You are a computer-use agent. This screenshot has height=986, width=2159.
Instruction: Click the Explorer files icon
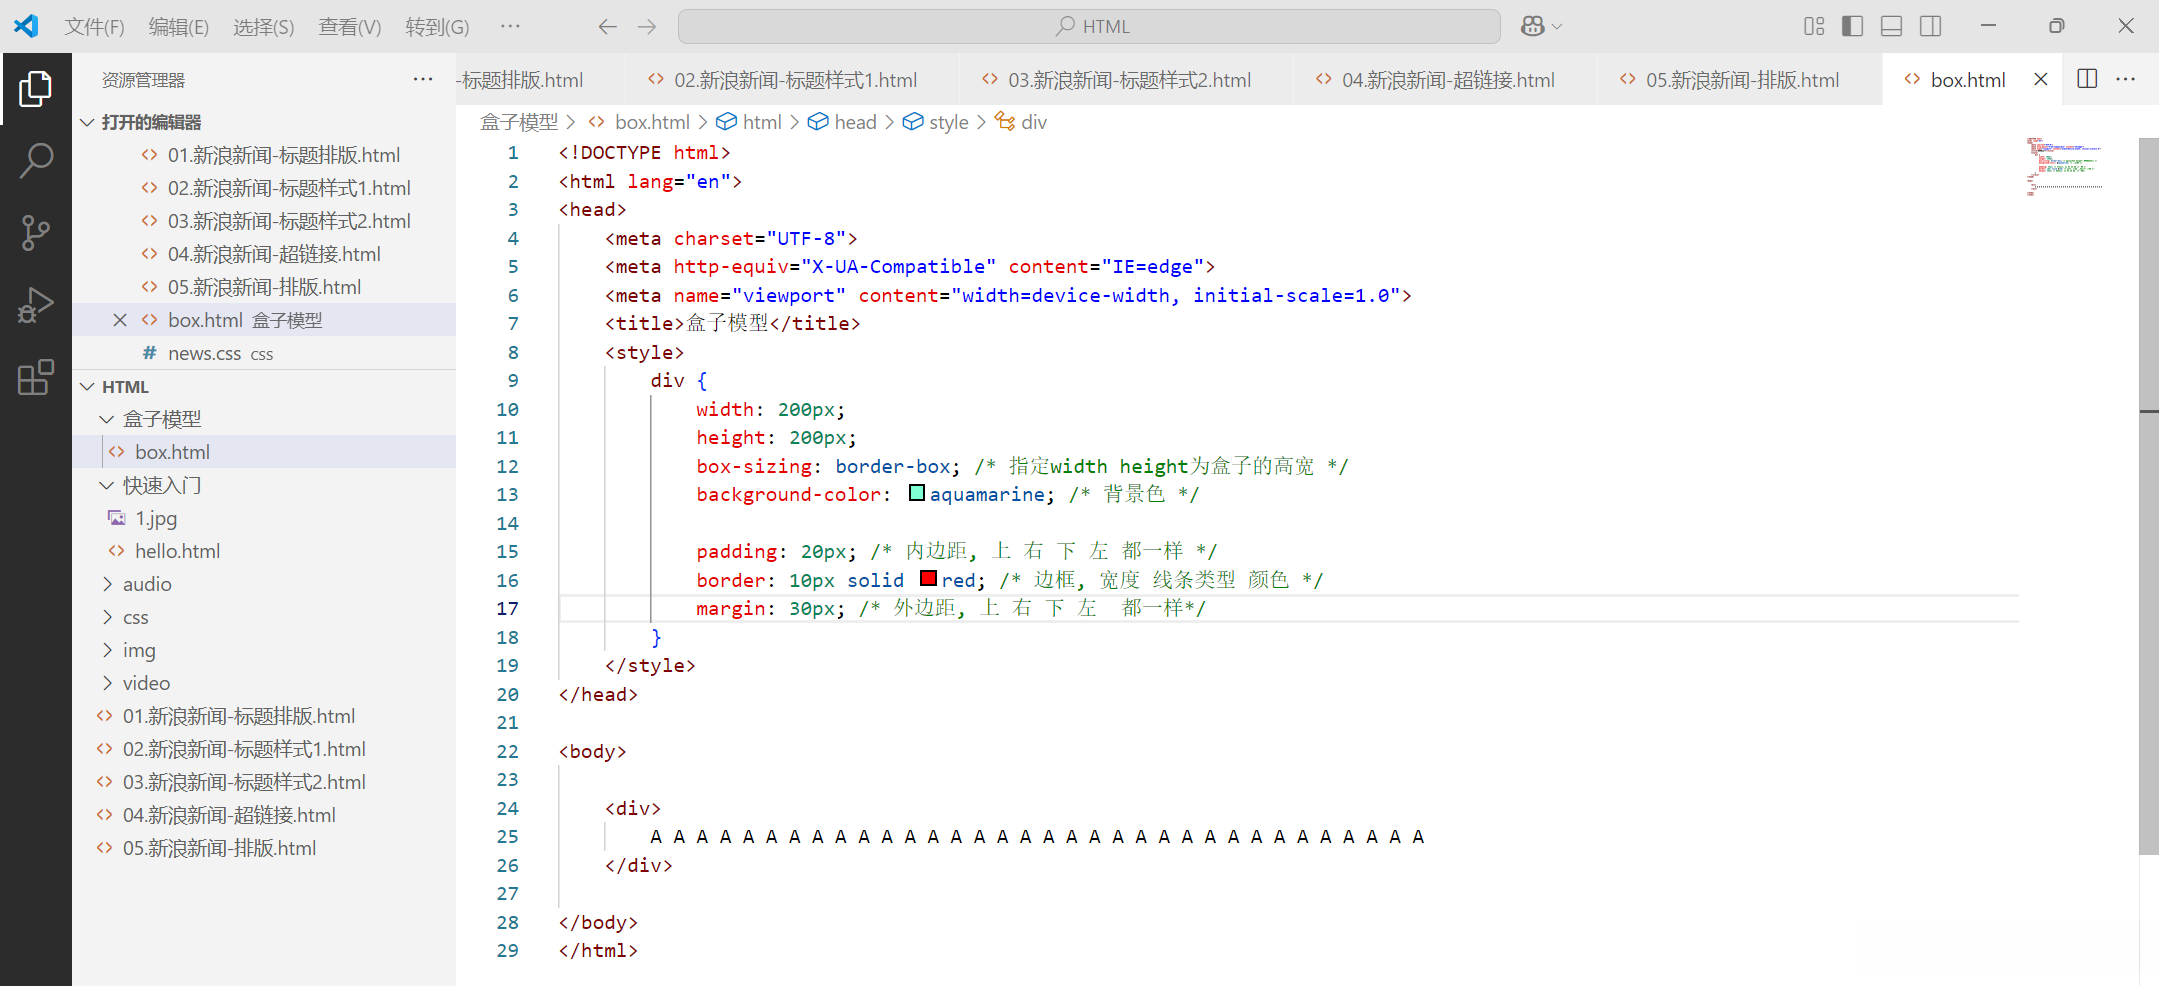36,89
